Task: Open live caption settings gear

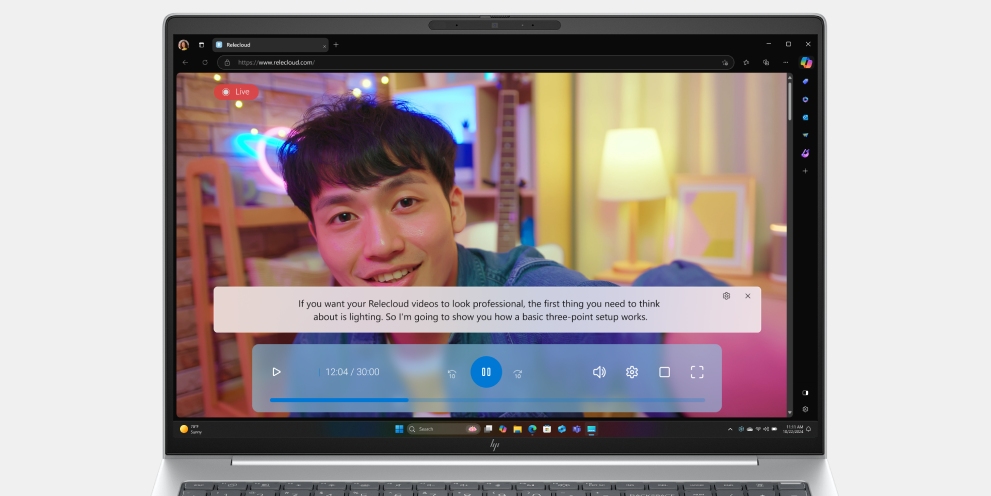Action: click(727, 296)
